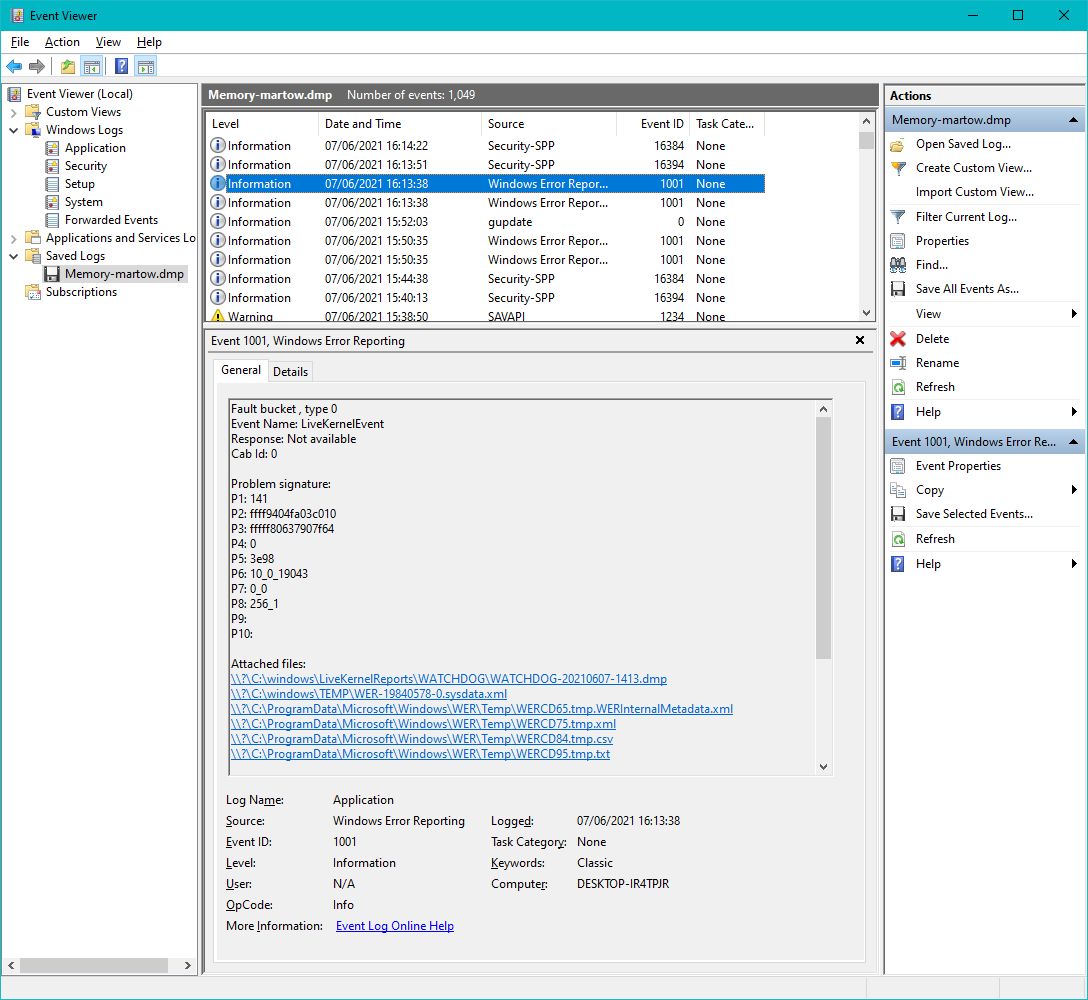Select Subscriptions in the tree
Image resolution: width=1088 pixels, height=1000 pixels.
[81, 292]
